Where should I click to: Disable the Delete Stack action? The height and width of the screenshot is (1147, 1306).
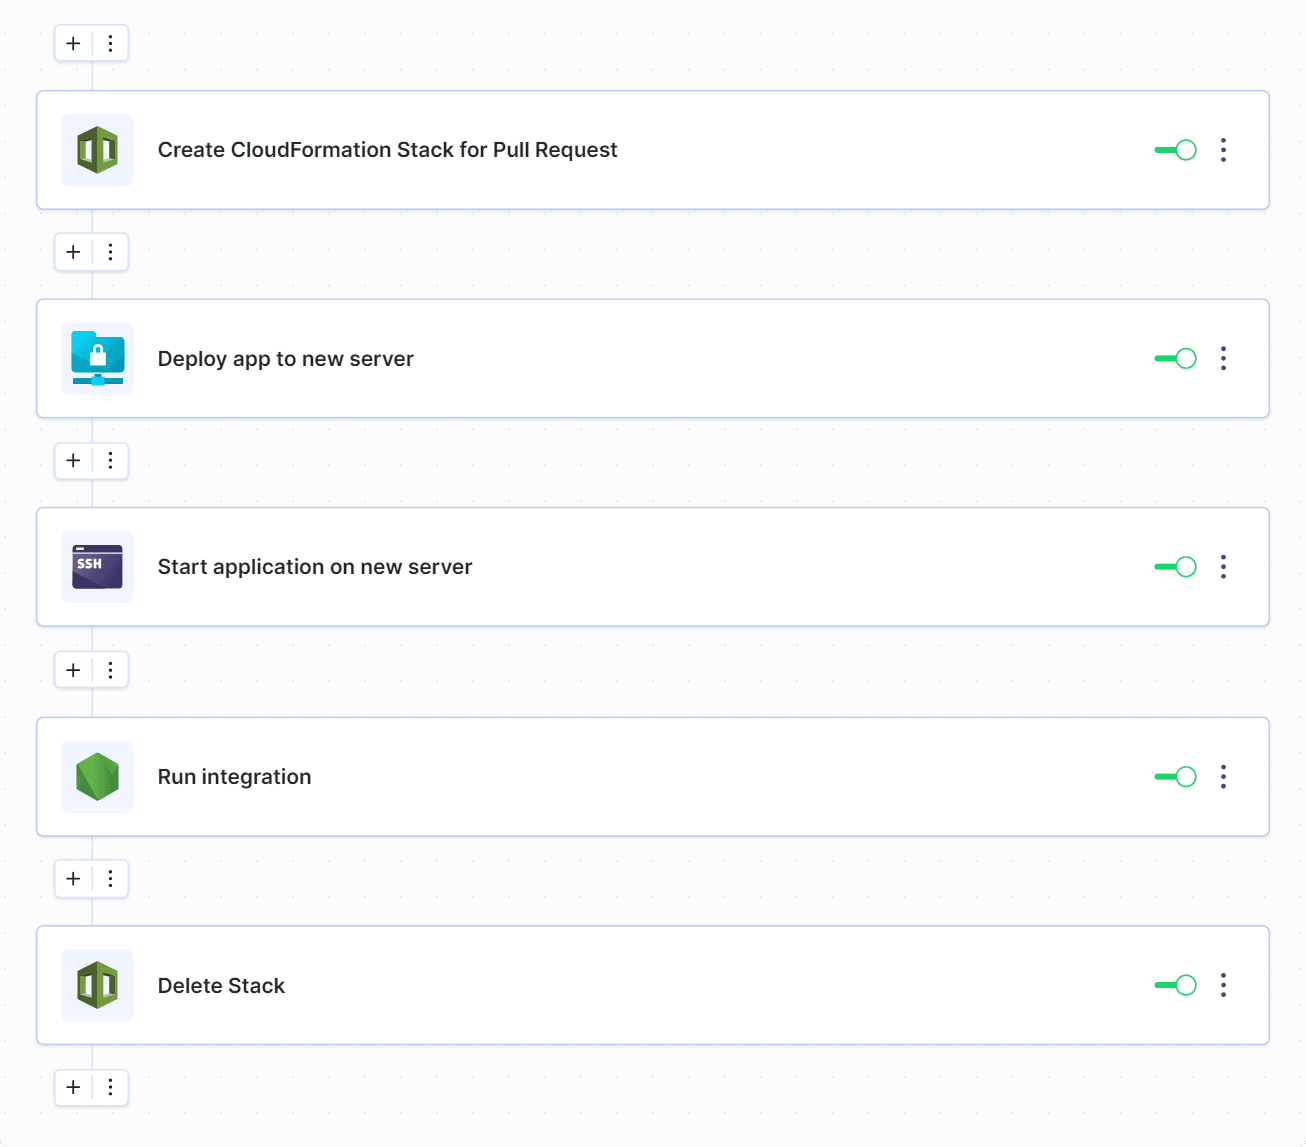pyautogui.click(x=1176, y=985)
